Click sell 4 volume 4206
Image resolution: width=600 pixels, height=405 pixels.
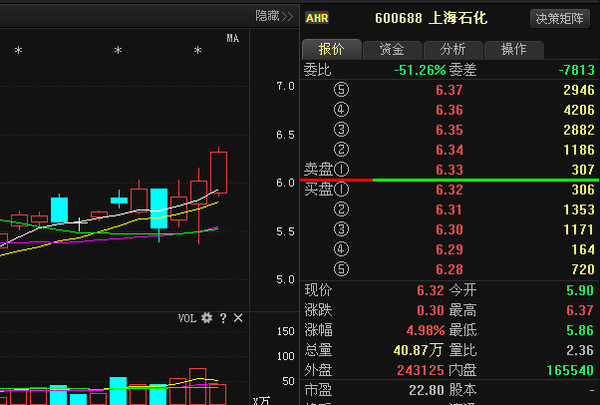[579, 110]
